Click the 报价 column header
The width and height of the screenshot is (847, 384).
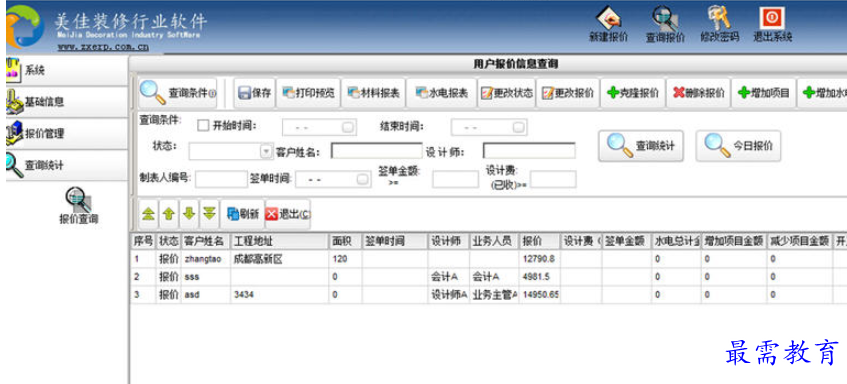(540, 241)
